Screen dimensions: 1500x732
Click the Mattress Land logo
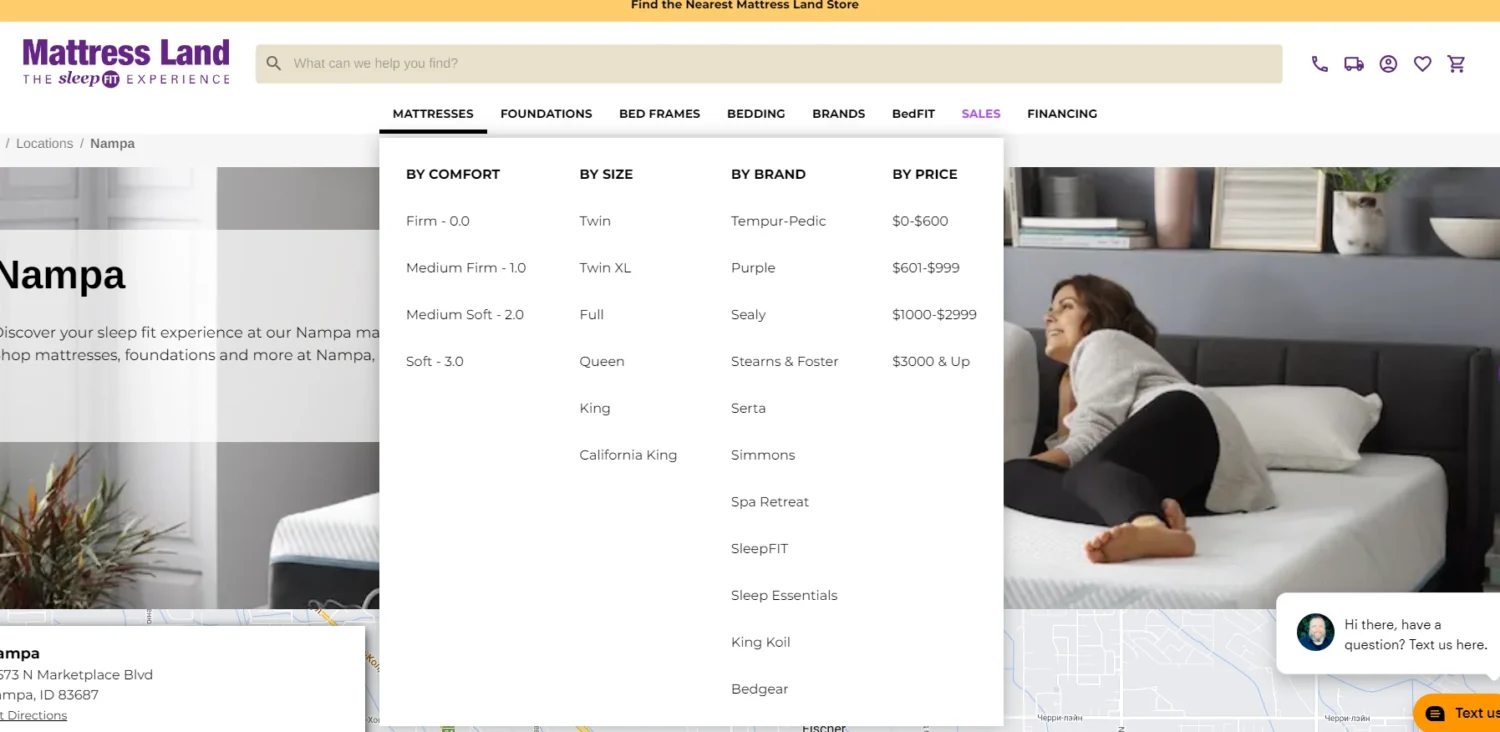(126, 63)
